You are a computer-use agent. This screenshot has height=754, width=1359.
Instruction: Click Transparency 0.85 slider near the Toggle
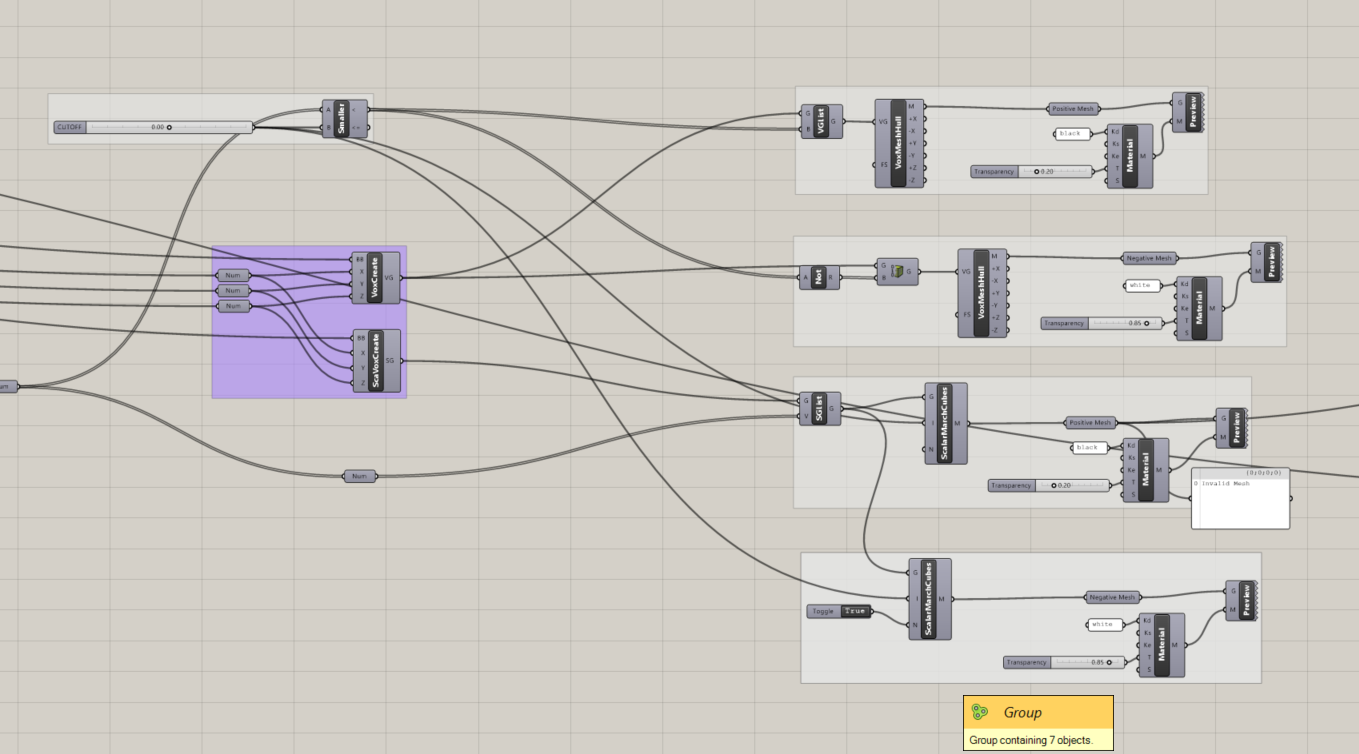1065,662
